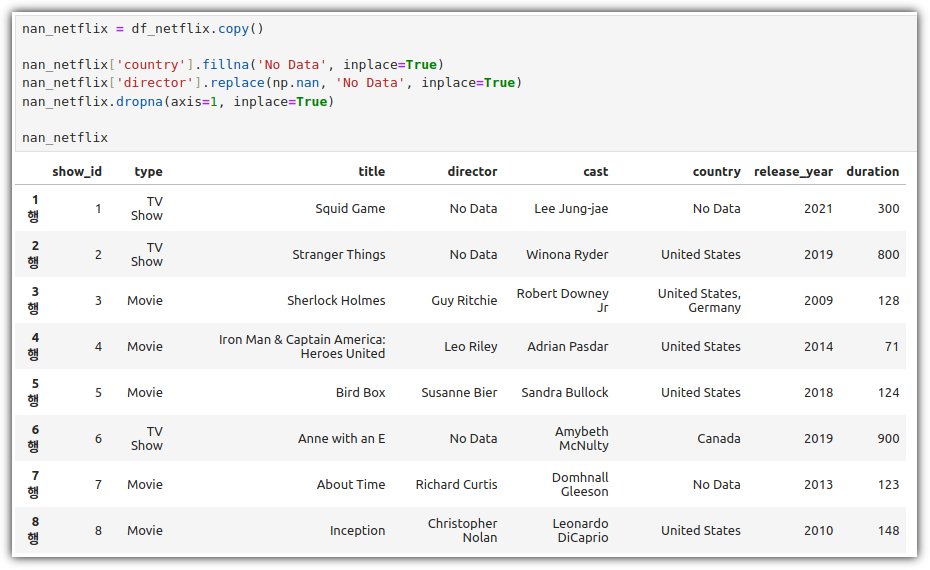Select the Iron Man & Captain America title cell

pos(302,346)
